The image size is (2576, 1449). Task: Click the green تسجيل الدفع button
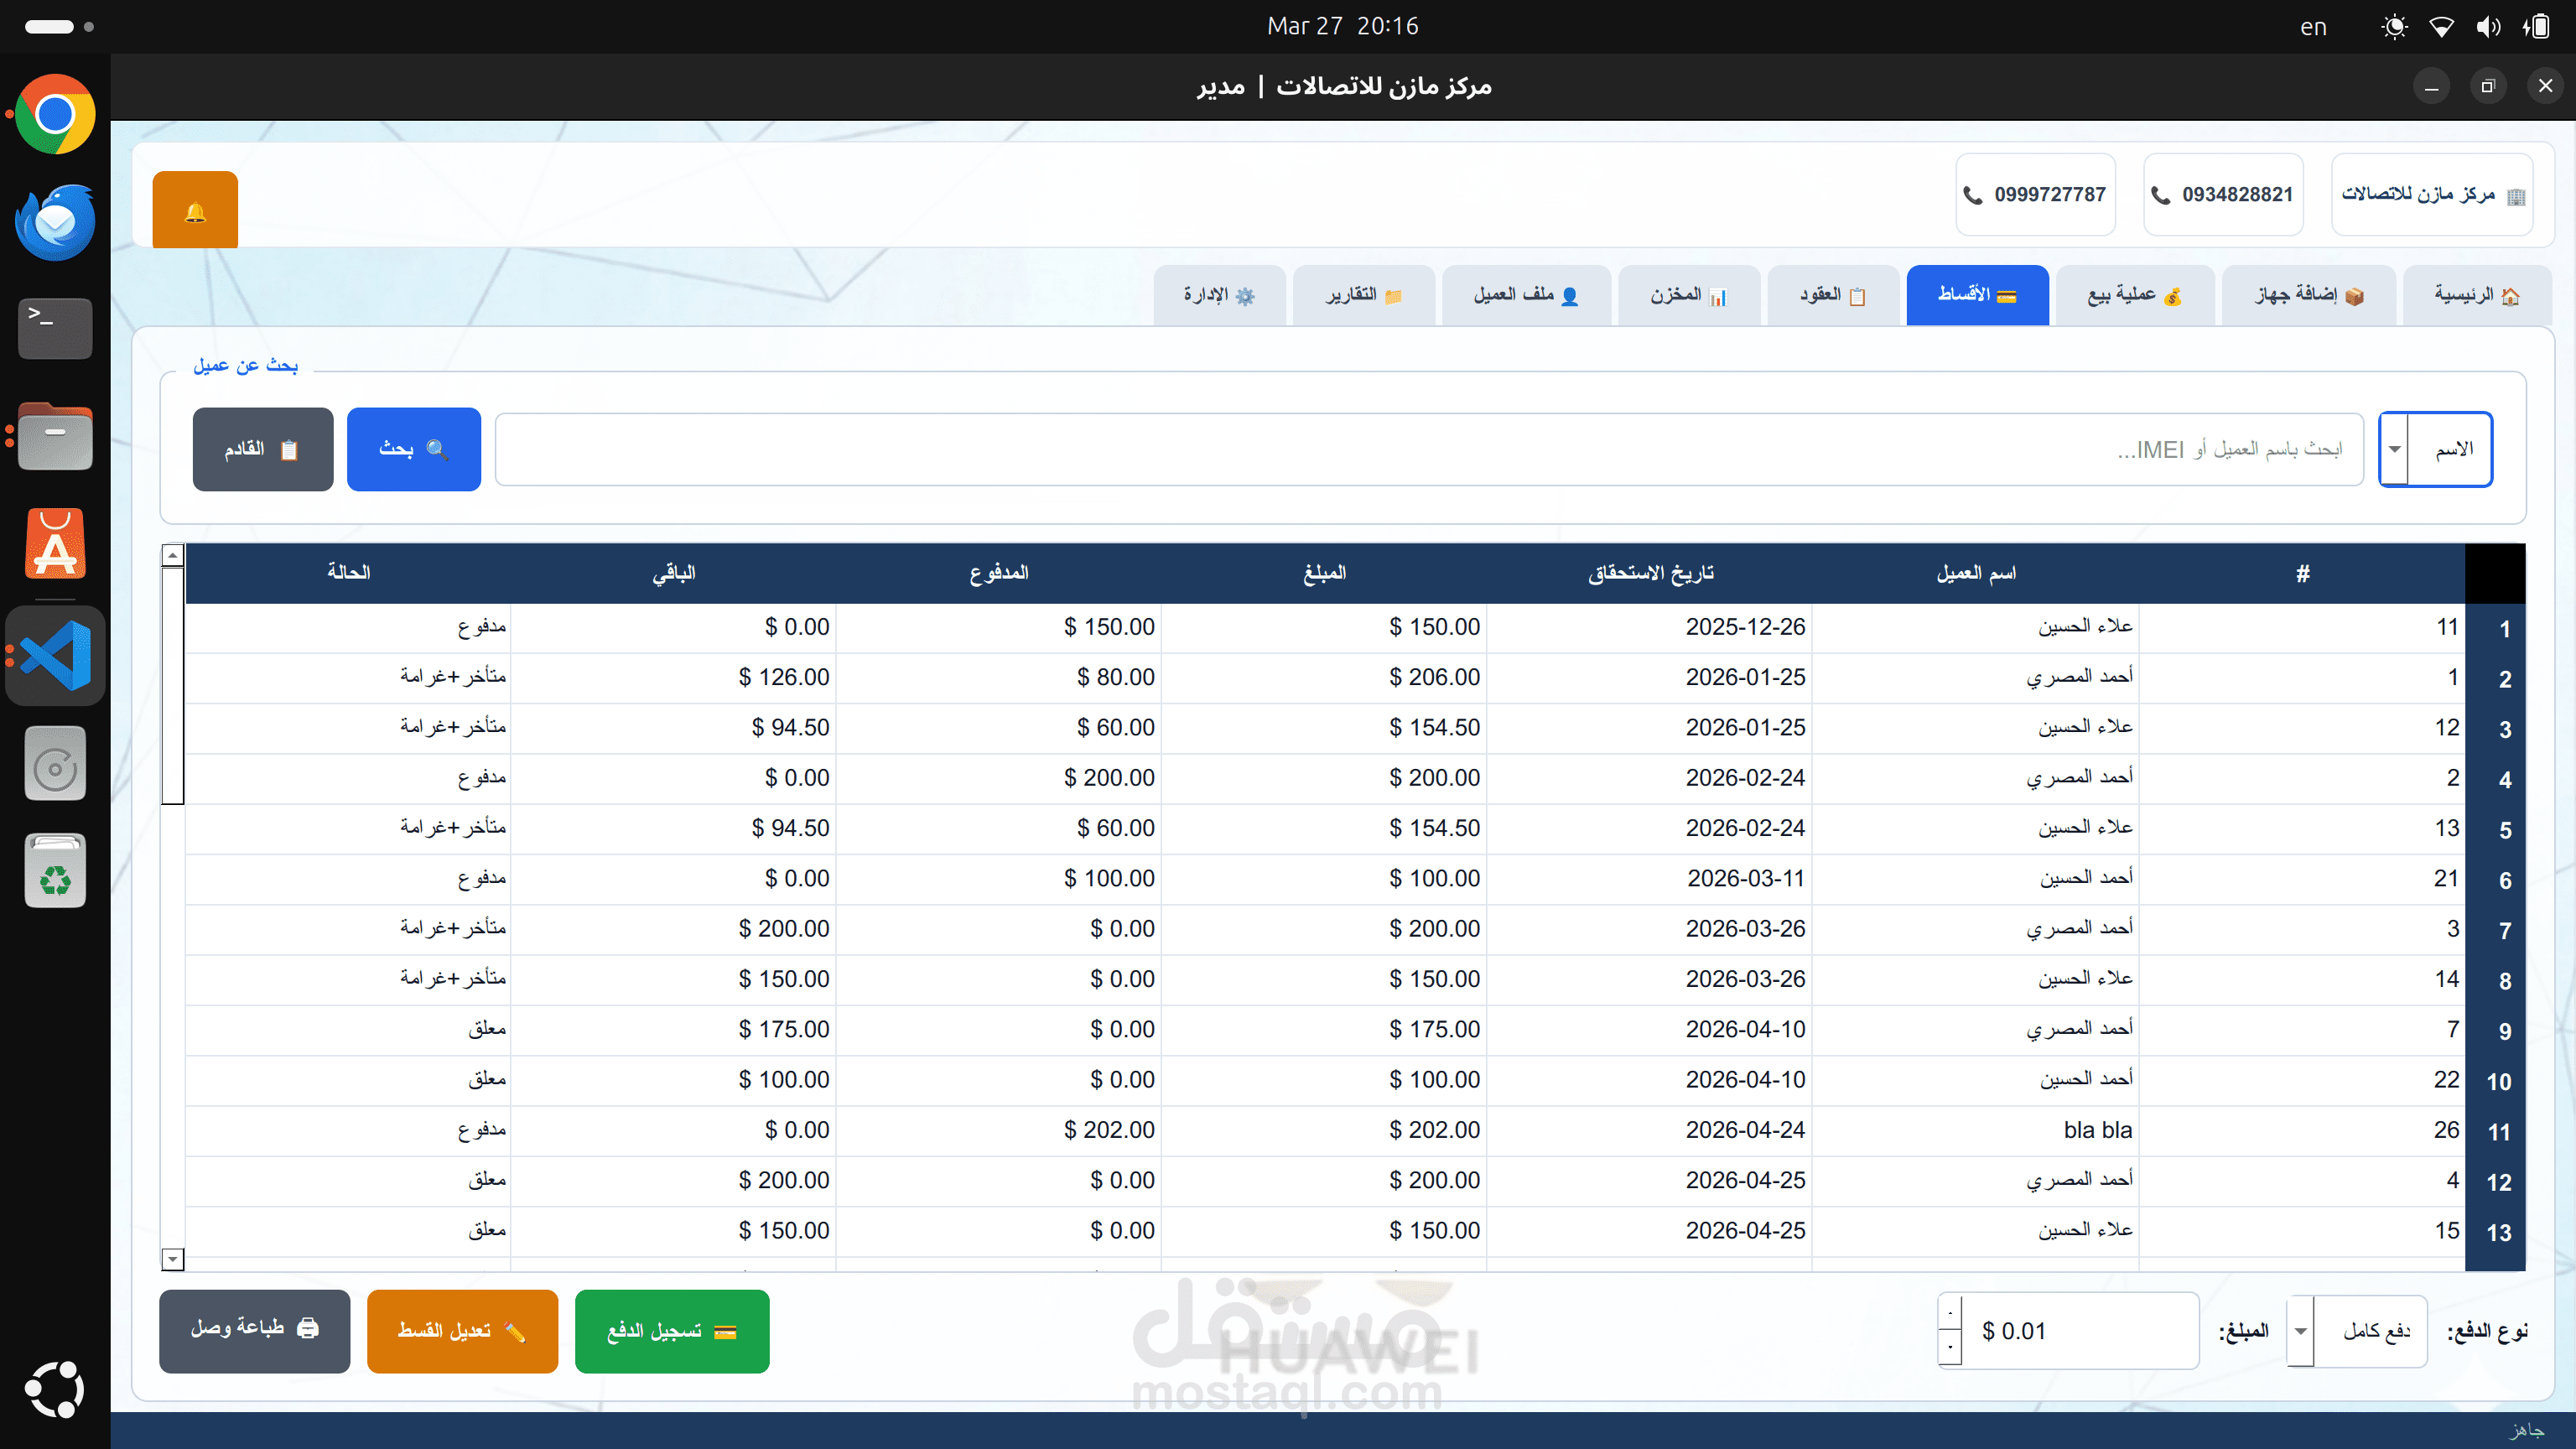(x=671, y=1331)
